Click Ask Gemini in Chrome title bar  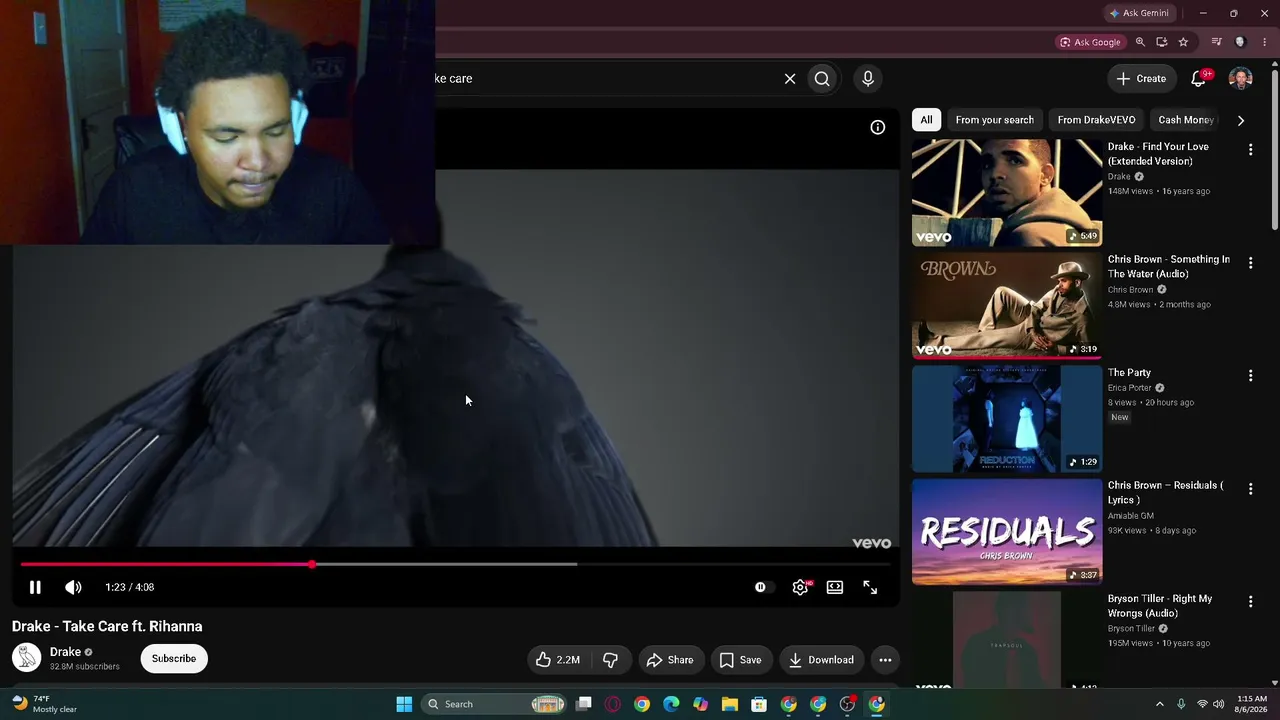pos(1138,13)
